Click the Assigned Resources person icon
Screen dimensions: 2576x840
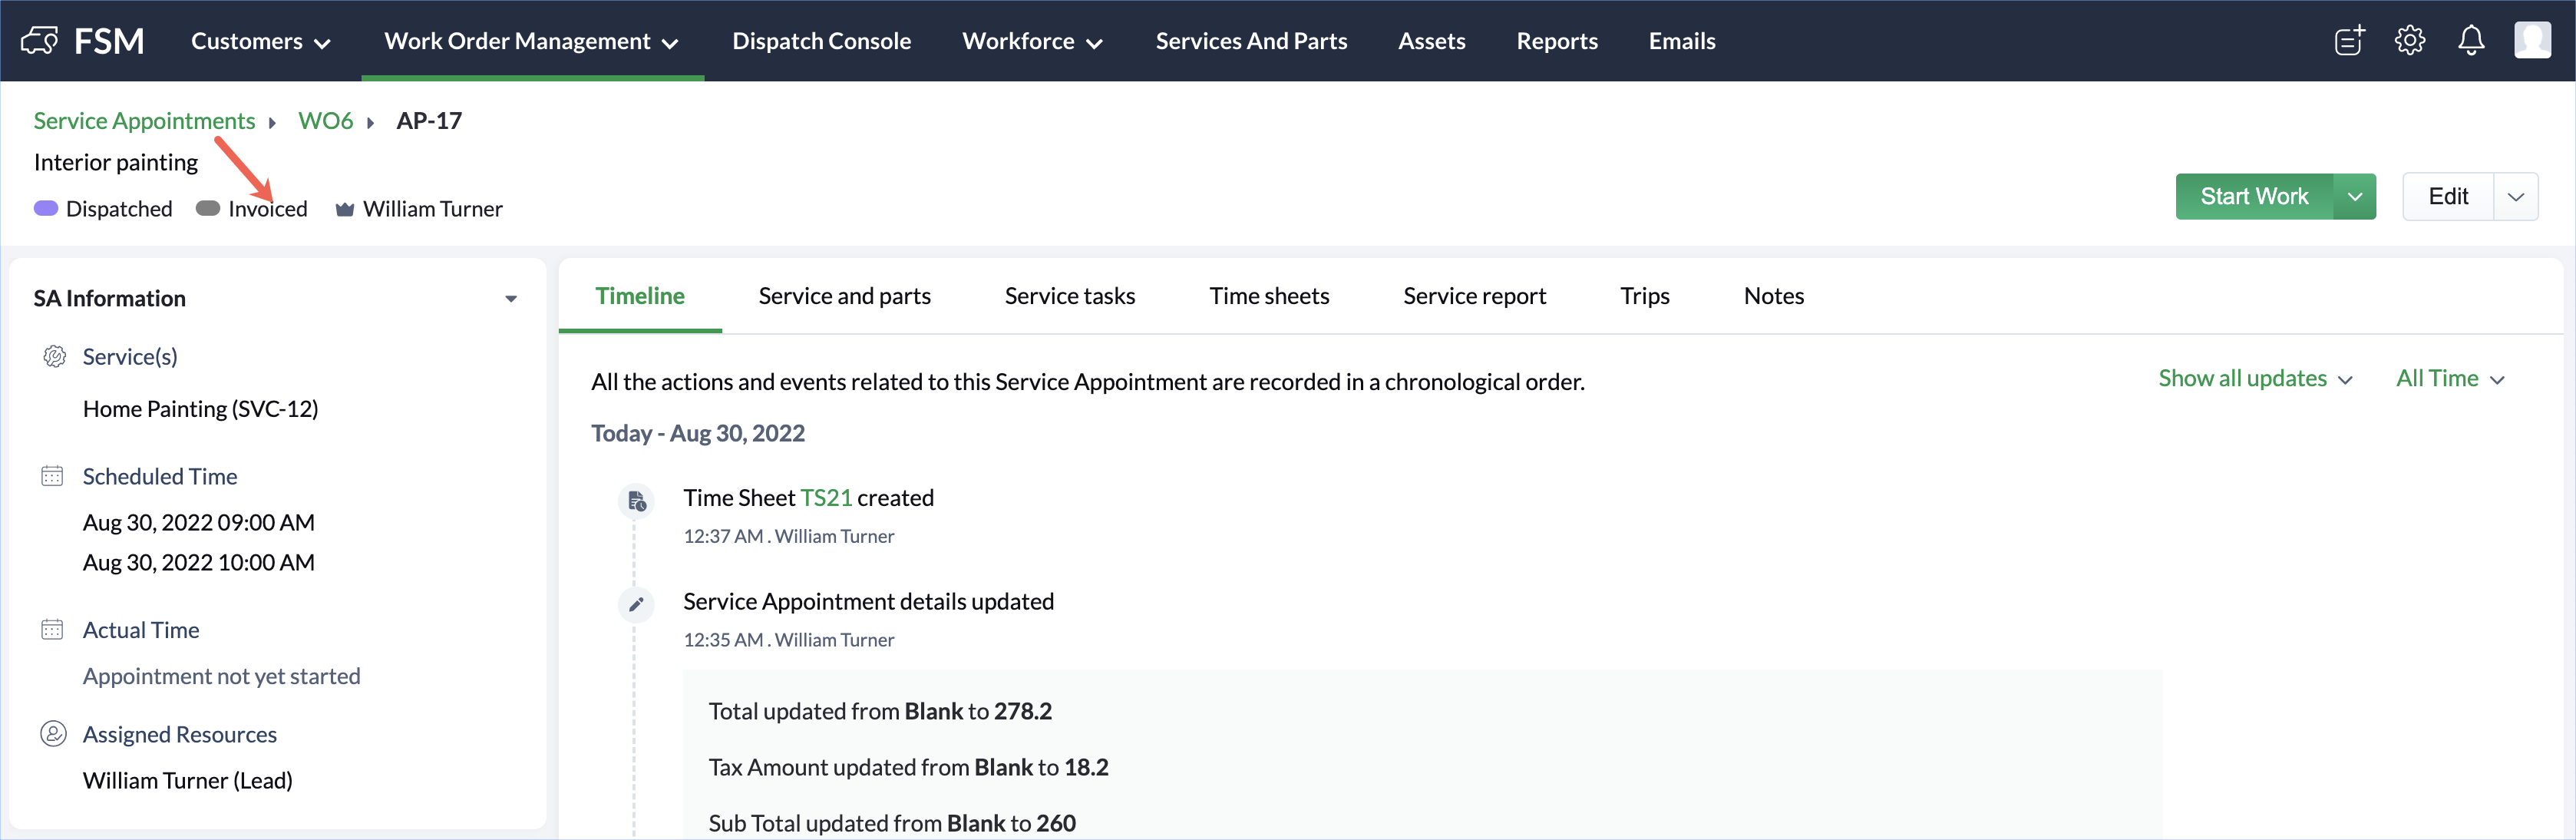[x=53, y=734]
